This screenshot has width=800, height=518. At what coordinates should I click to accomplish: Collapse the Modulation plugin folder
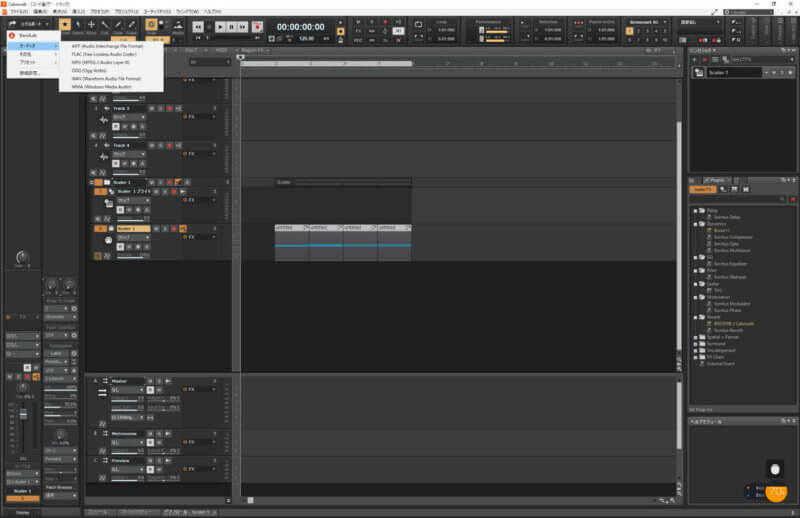click(x=695, y=297)
